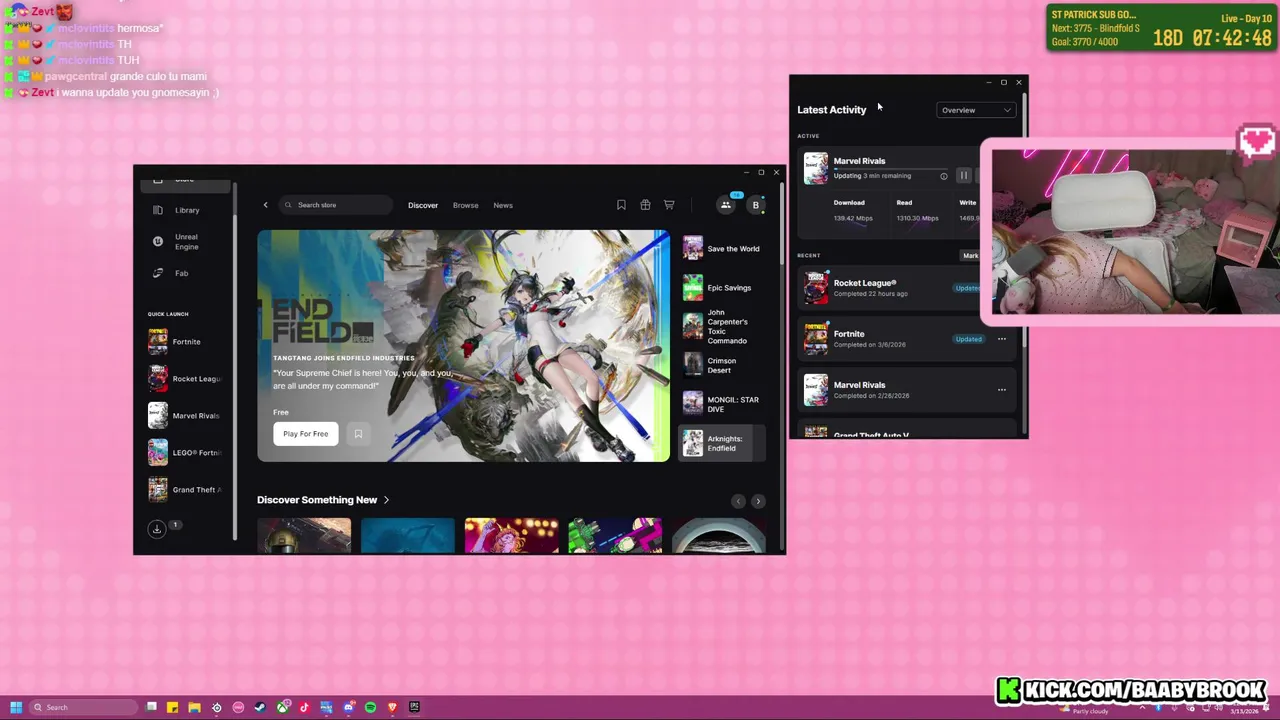
Task: Open Unreal Engine from the sidebar
Action: (x=186, y=242)
